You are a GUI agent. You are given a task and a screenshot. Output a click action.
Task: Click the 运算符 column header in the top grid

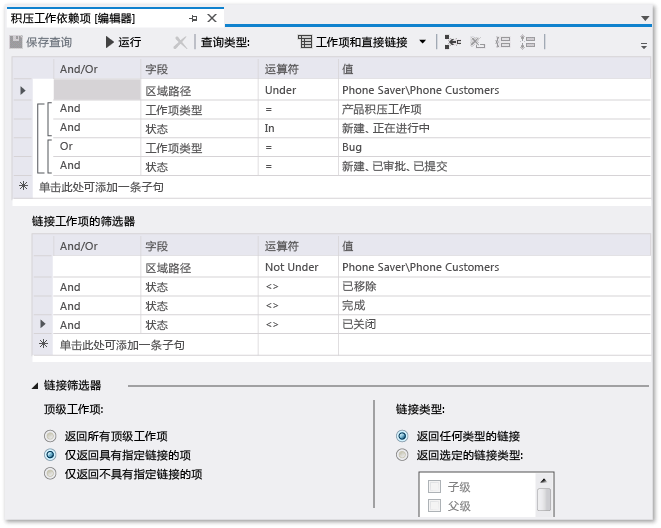click(298, 69)
